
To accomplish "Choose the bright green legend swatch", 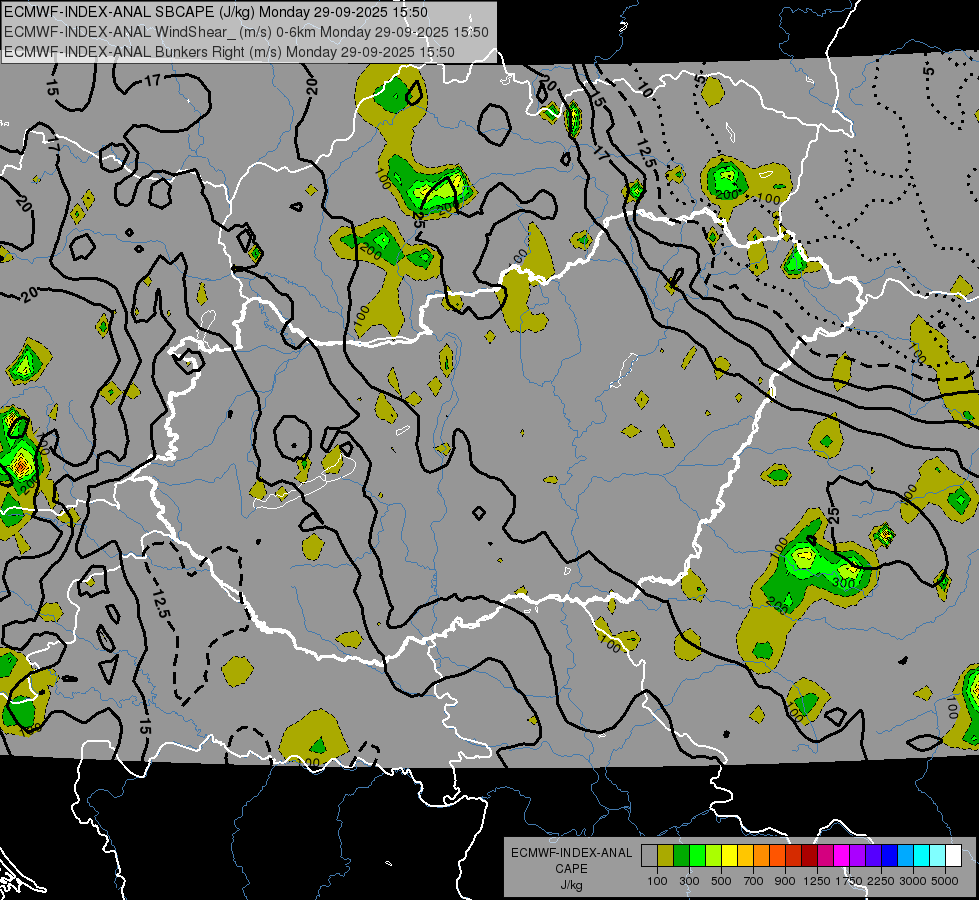I will pos(697,855).
